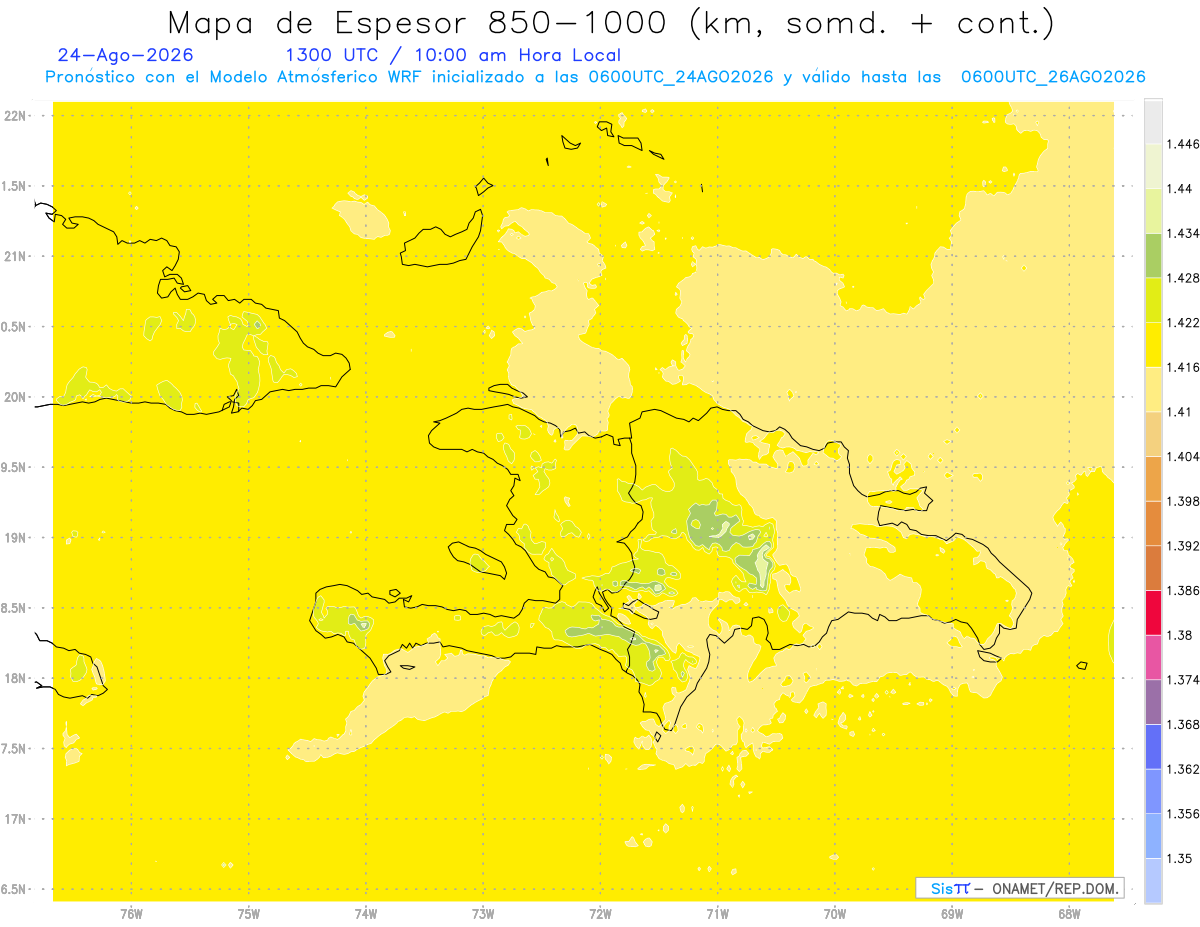Pick the green colorbar segment between 1.428 and 1.434
Screen dimensions: 1200x927
(x=1153, y=255)
